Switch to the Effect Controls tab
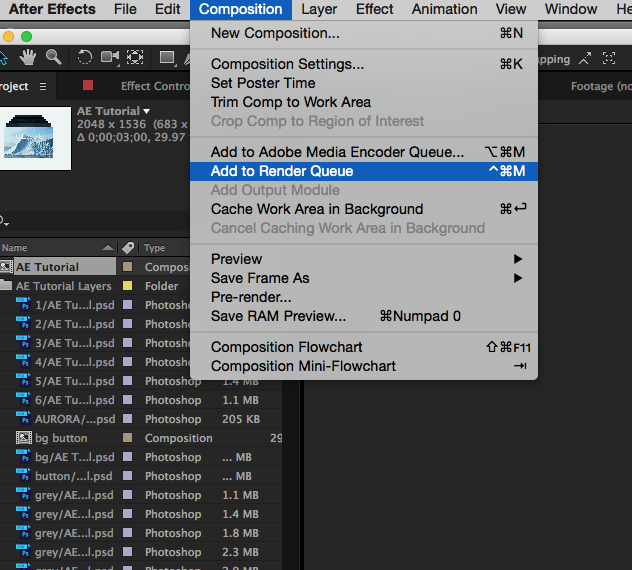632x570 pixels. point(155,86)
